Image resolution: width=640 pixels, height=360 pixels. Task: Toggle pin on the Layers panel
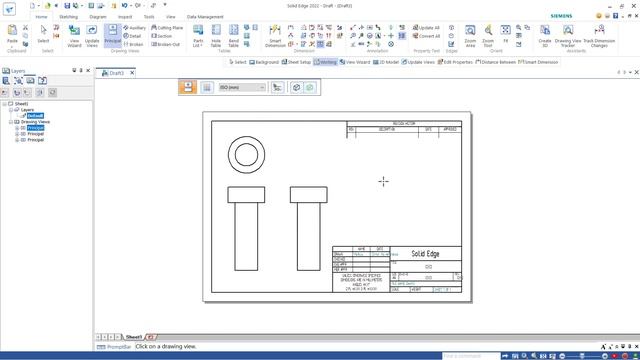(x=81, y=71)
